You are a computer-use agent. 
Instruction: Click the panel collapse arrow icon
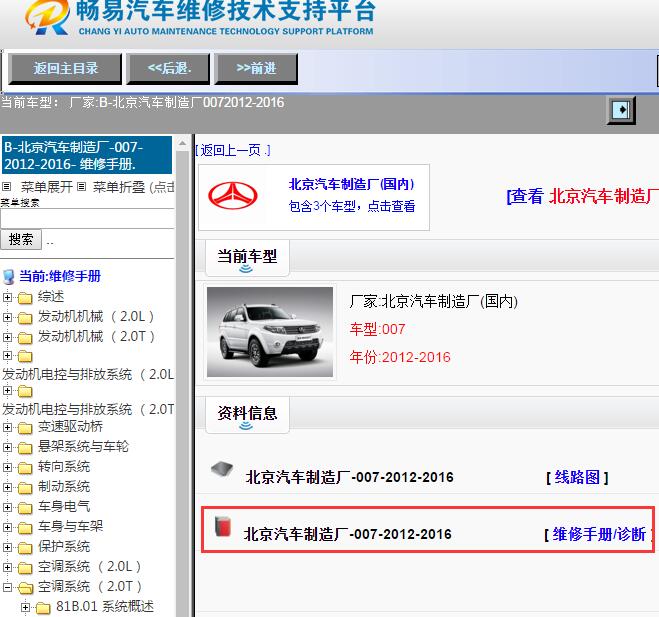tap(621, 111)
